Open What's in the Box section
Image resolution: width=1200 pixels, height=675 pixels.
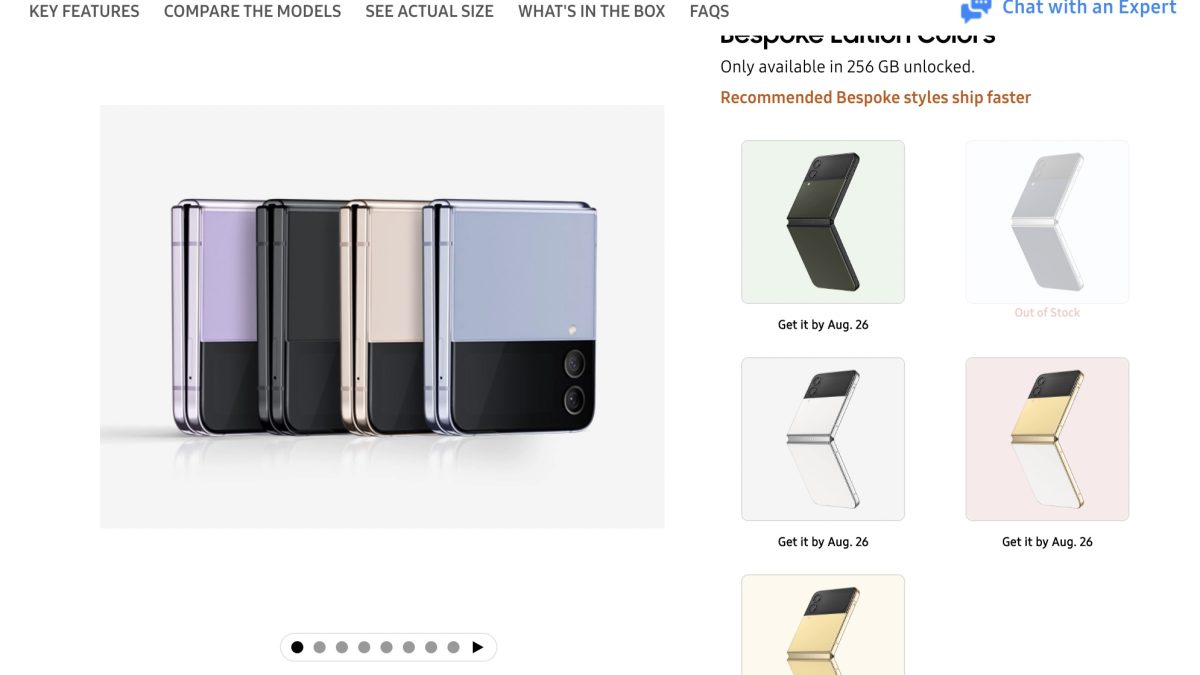[591, 12]
